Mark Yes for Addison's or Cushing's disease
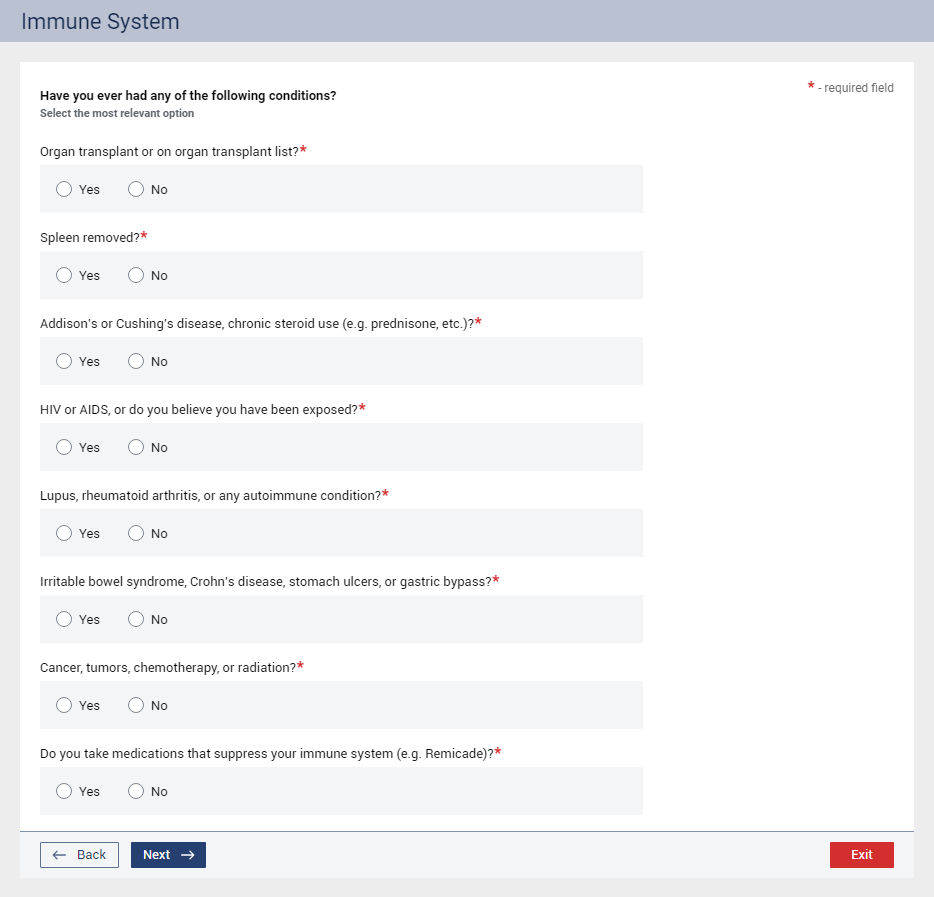This screenshot has height=897, width=934. point(64,361)
